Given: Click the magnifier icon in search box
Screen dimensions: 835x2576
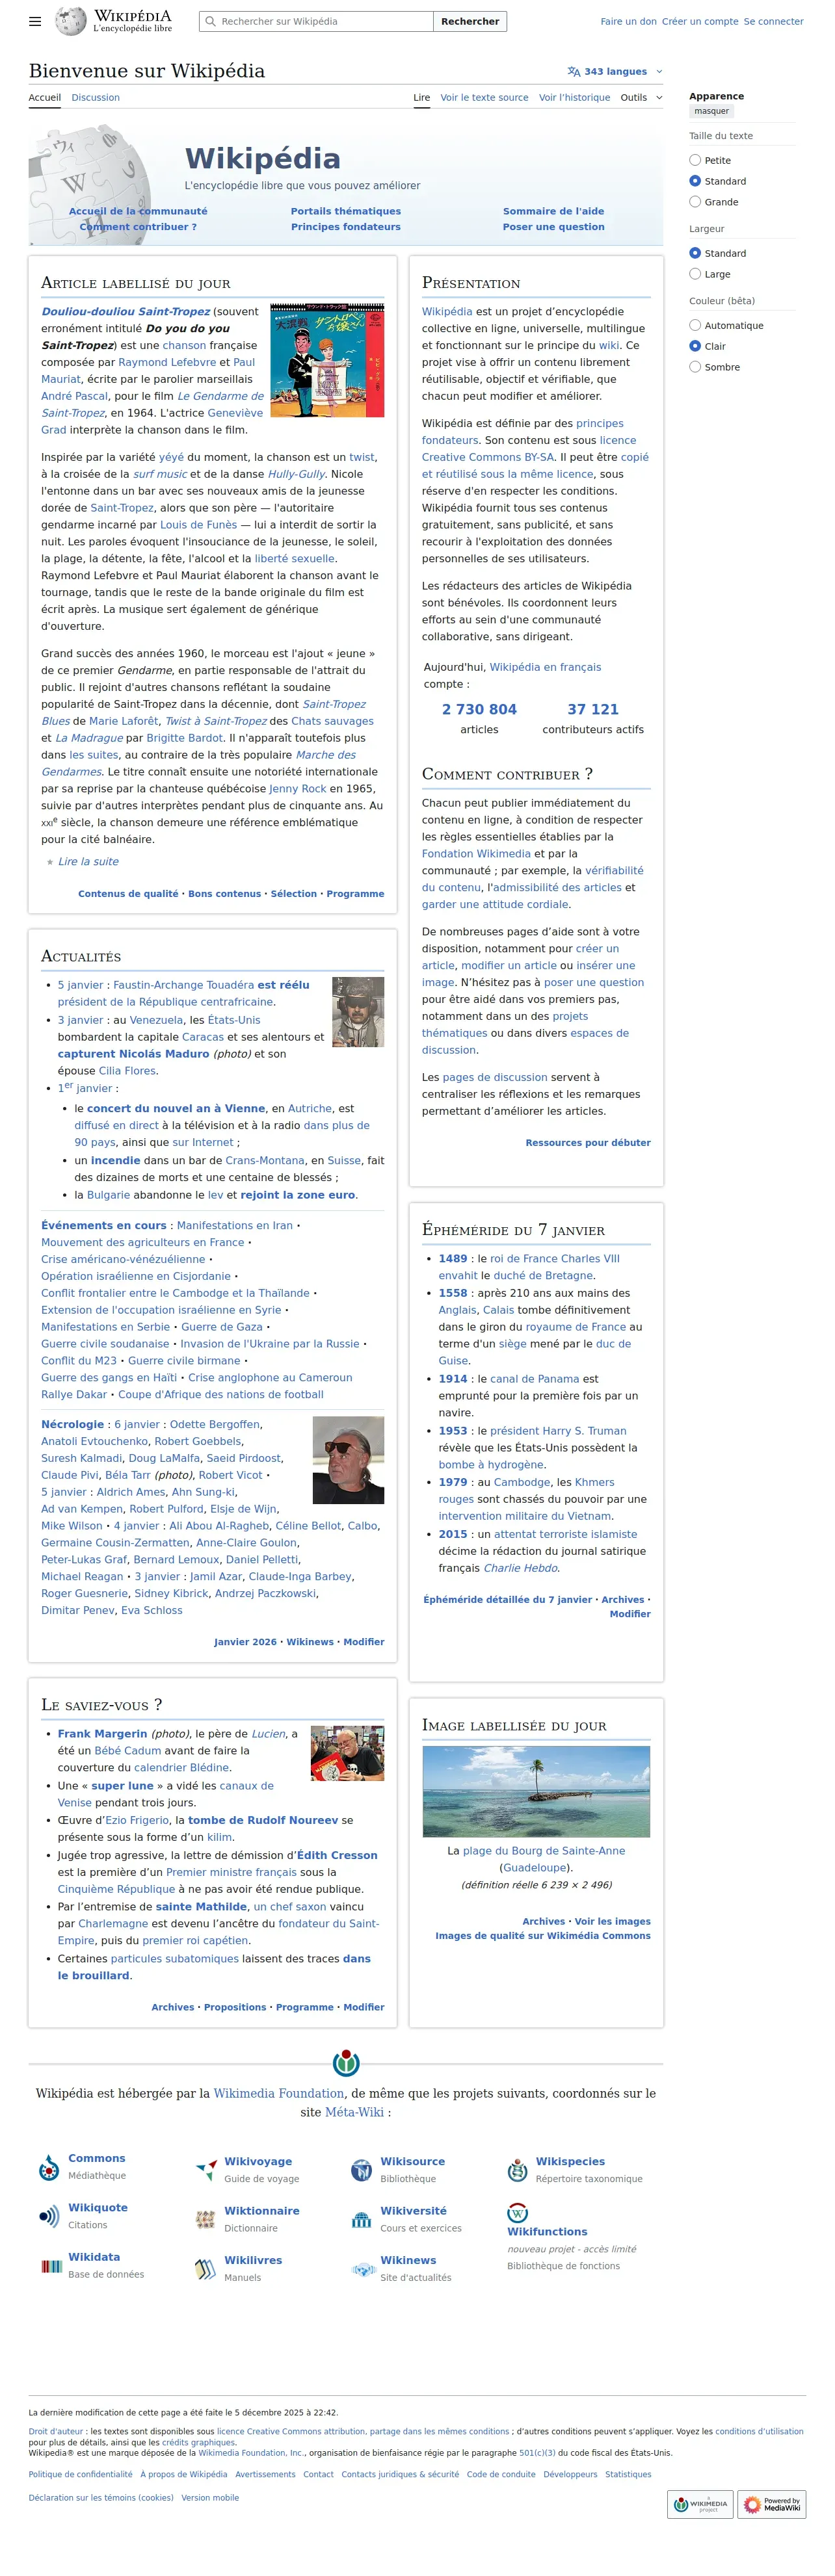Looking at the screenshot, I should (x=210, y=21).
